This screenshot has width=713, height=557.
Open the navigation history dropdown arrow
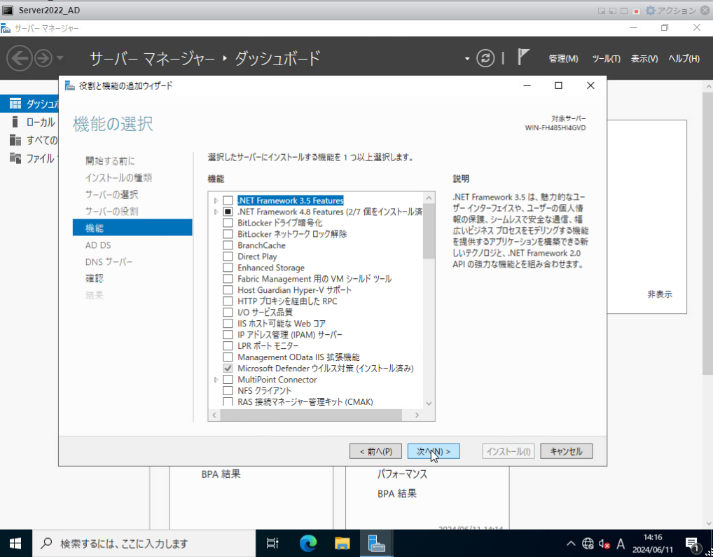(60, 59)
